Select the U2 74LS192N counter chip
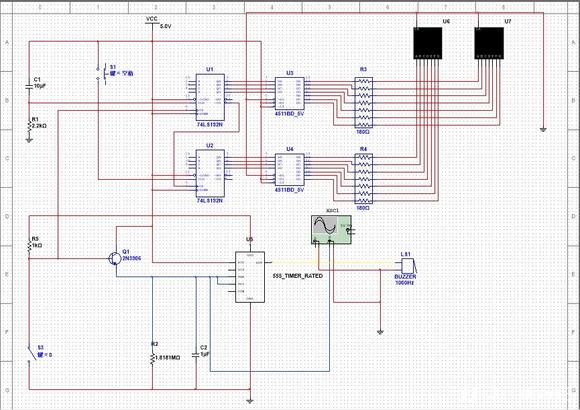 210,173
